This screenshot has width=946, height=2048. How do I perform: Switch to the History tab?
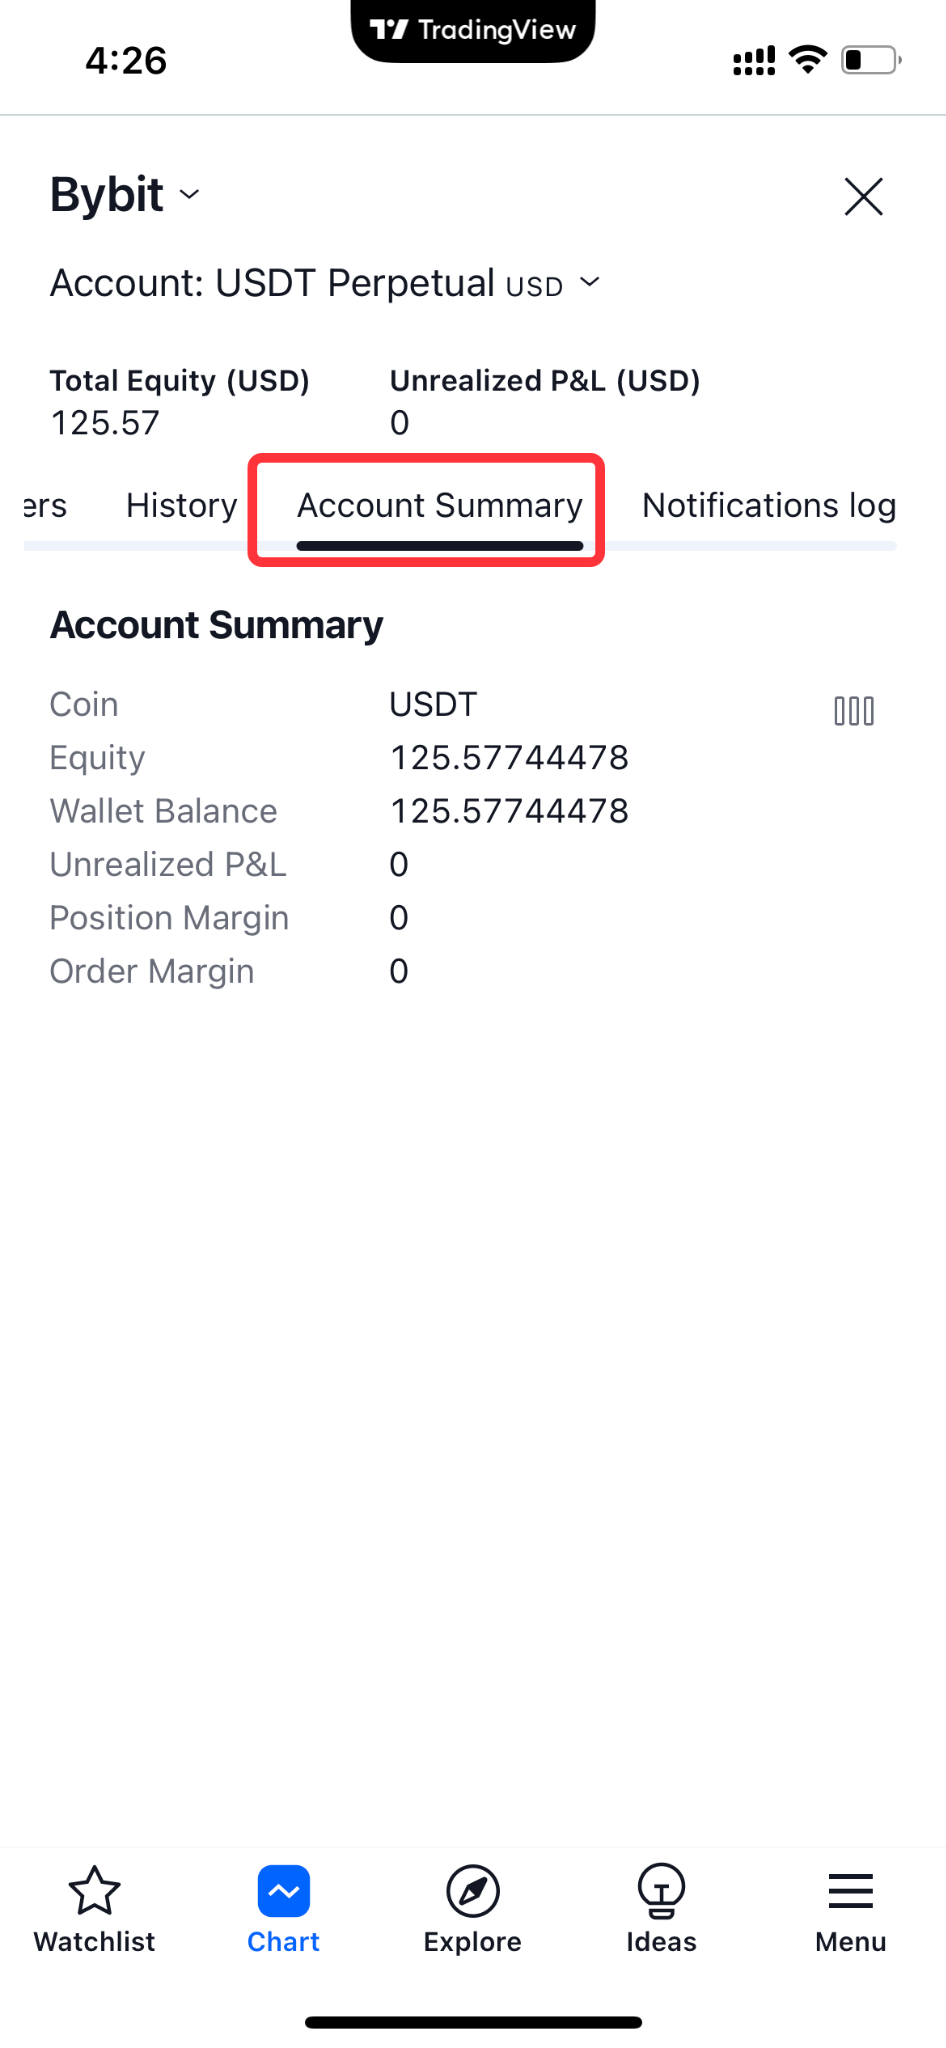(x=182, y=505)
